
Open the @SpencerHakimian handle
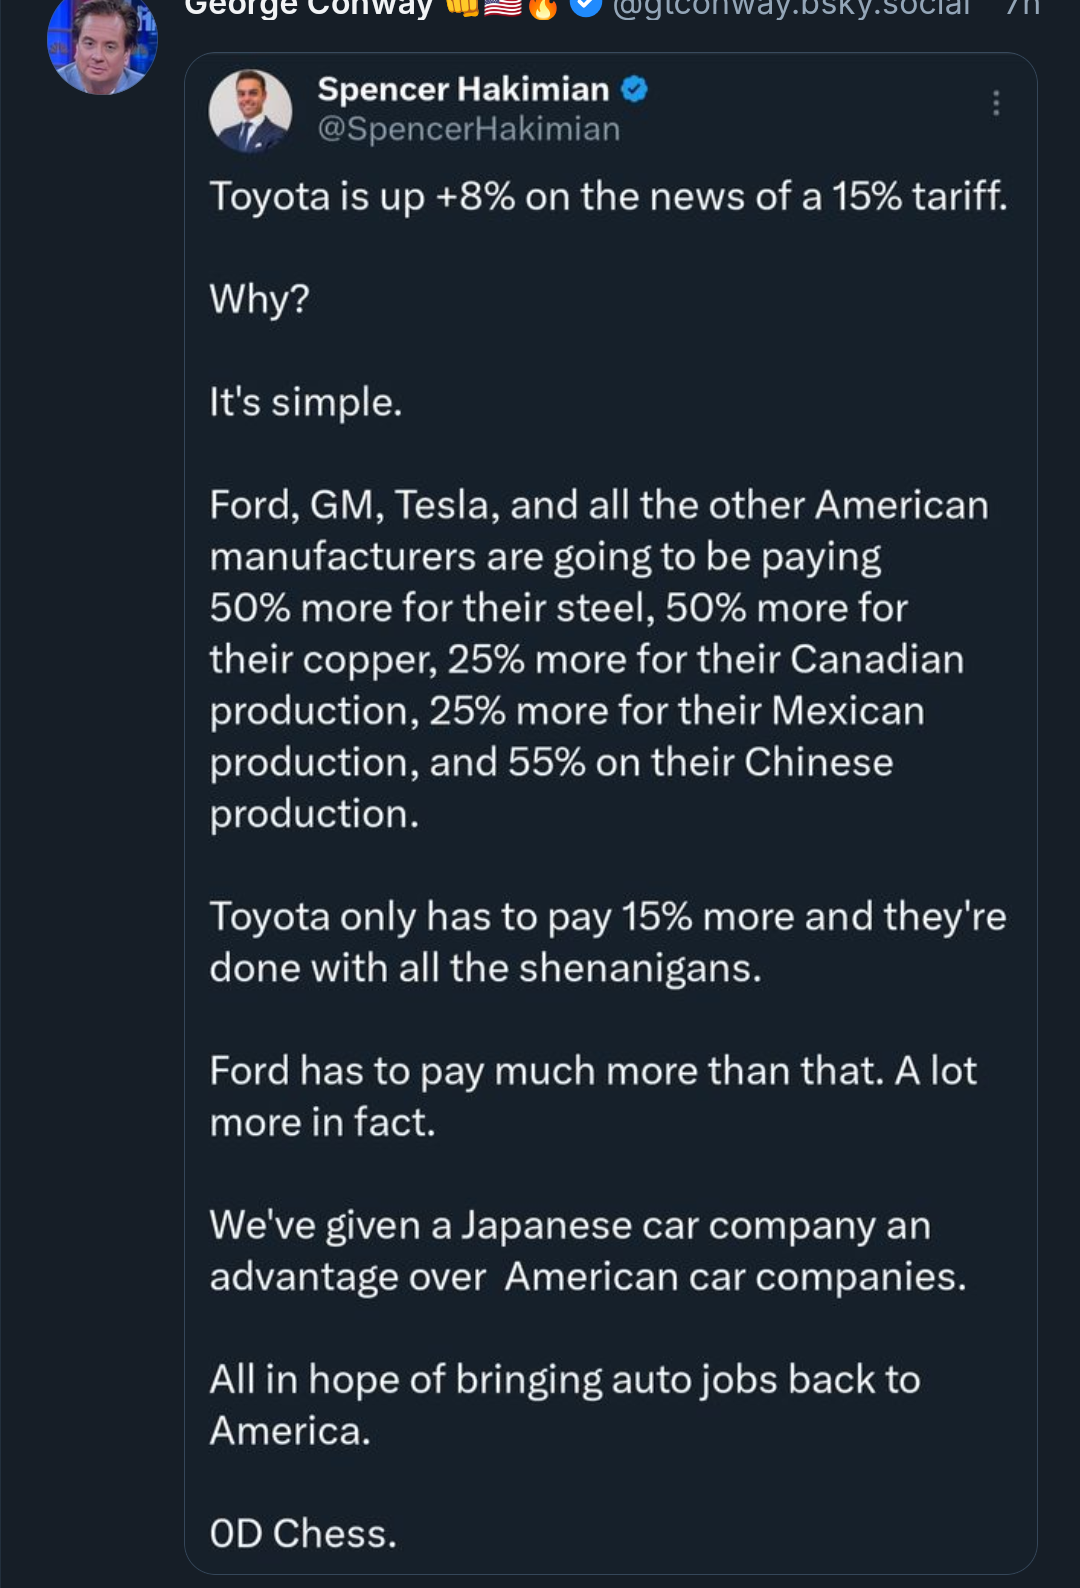[468, 129]
